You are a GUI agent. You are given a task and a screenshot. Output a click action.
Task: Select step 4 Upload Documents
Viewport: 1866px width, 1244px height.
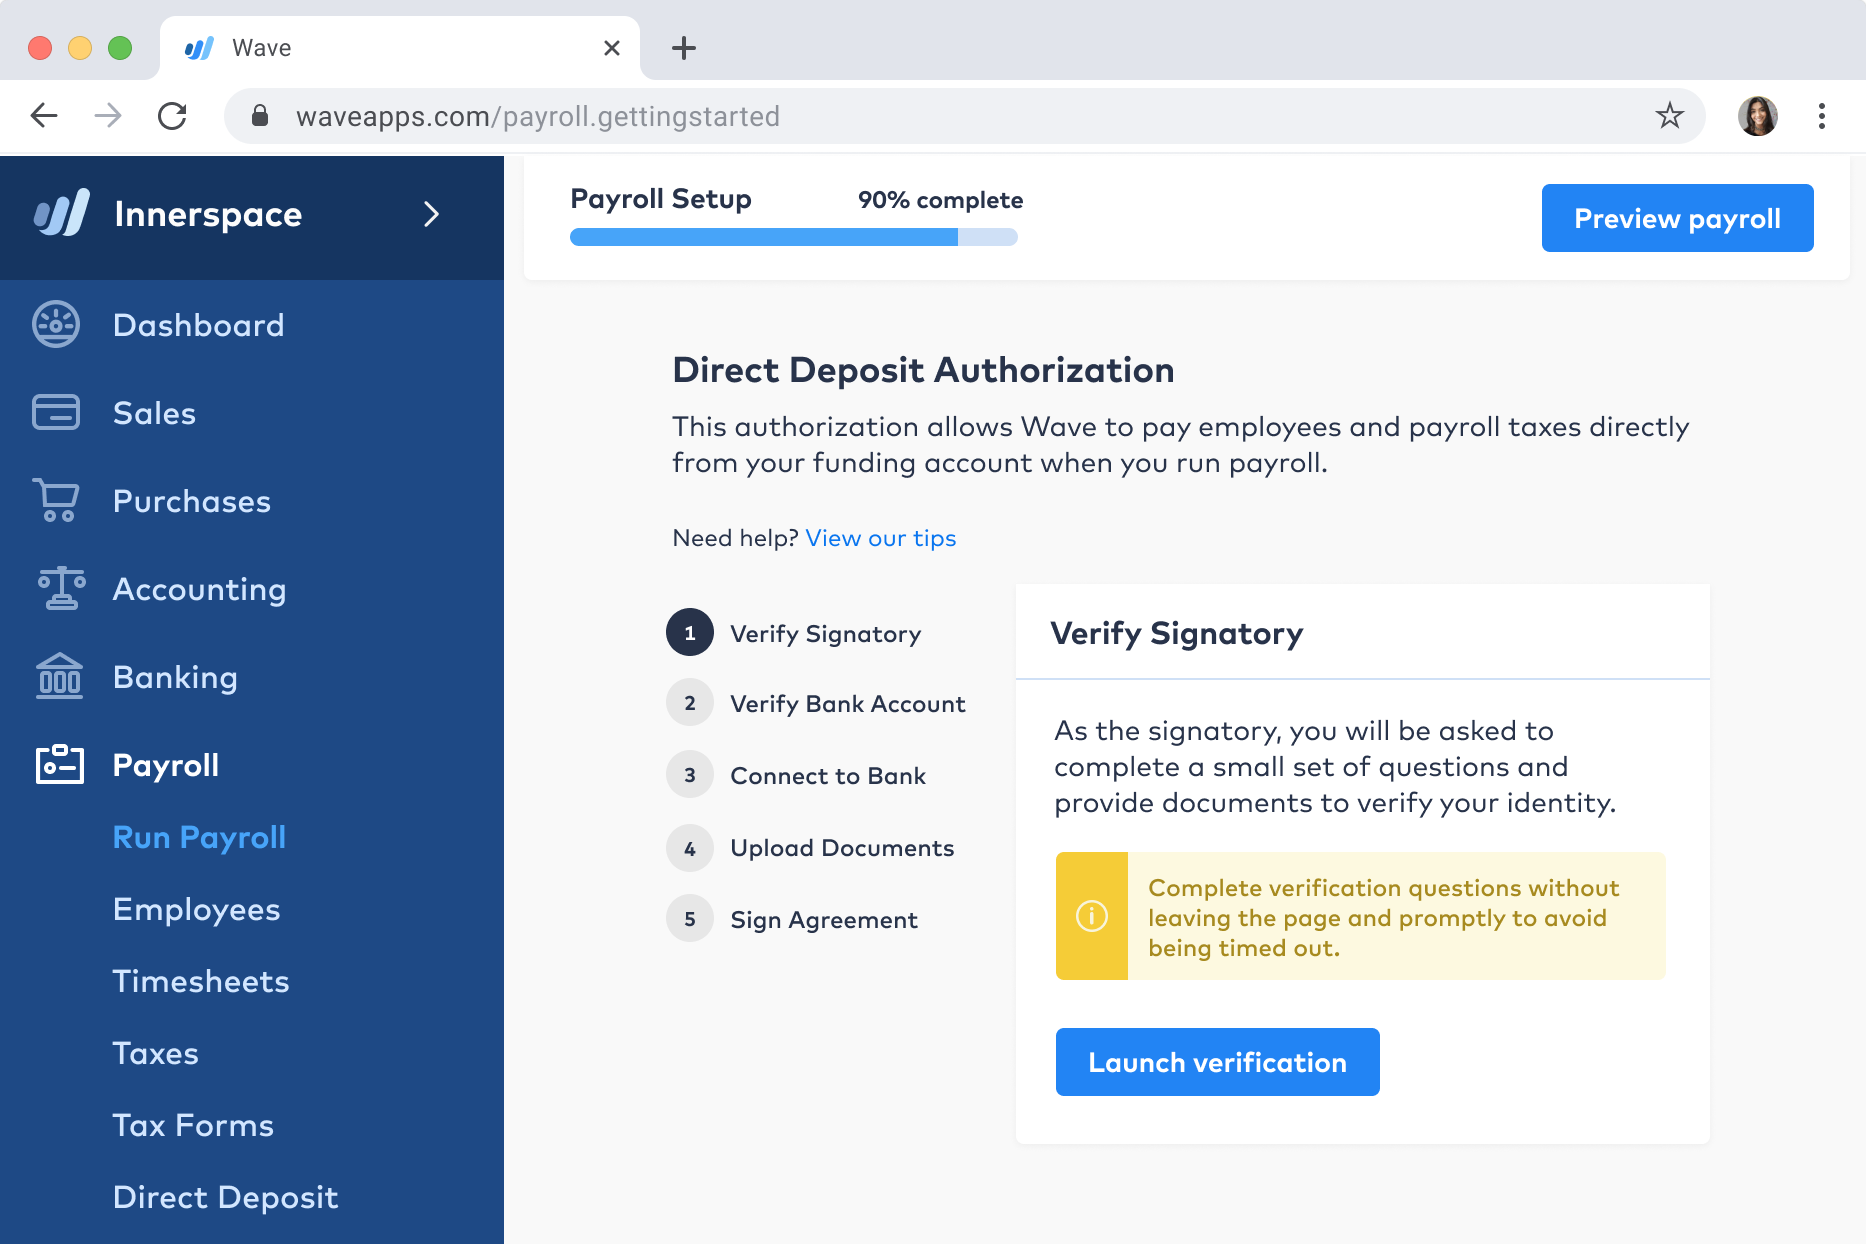pyautogui.click(x=810, y=847)
